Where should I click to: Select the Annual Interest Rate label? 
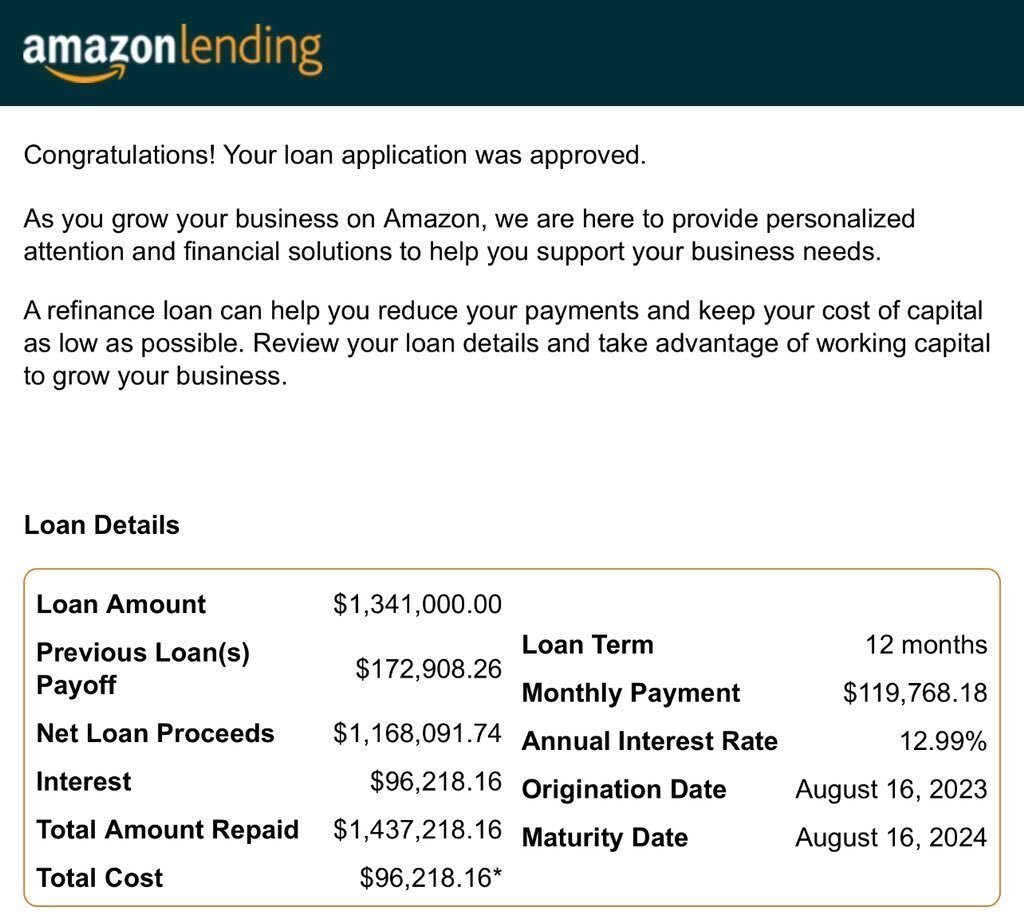[650, 741]
